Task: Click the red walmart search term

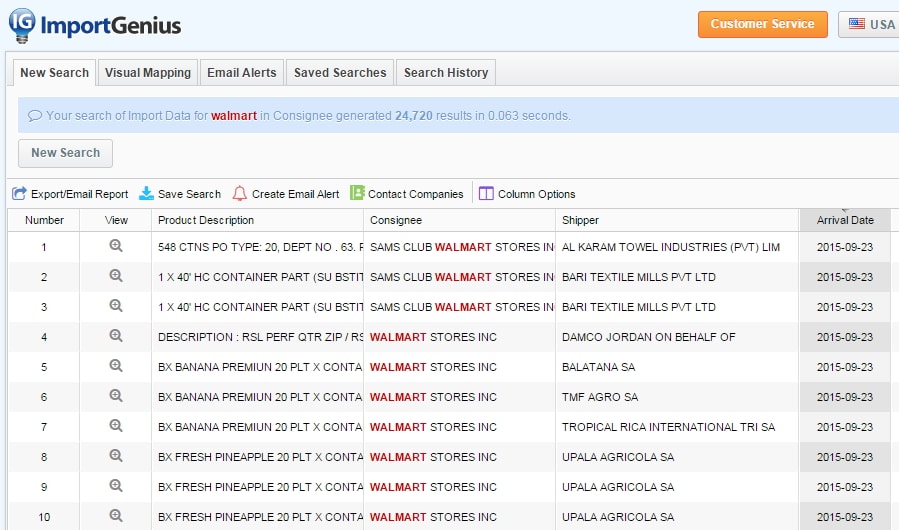Action: click(234, 116)
